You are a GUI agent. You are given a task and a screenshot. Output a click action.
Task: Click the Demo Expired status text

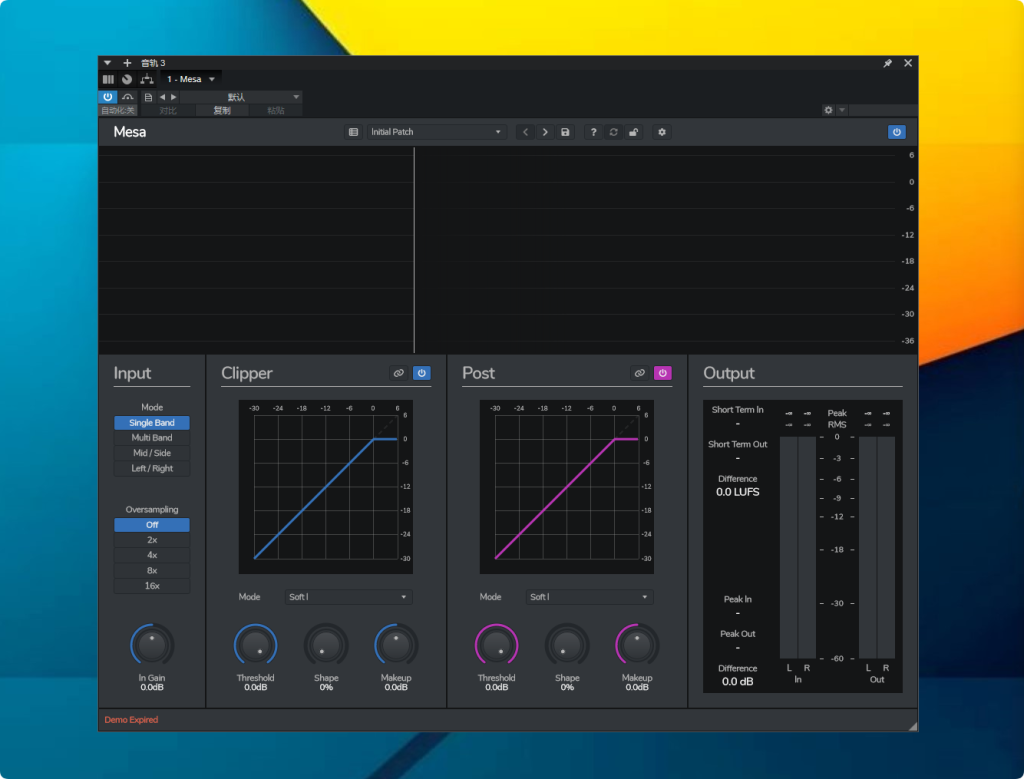click(x=131, y=720)
